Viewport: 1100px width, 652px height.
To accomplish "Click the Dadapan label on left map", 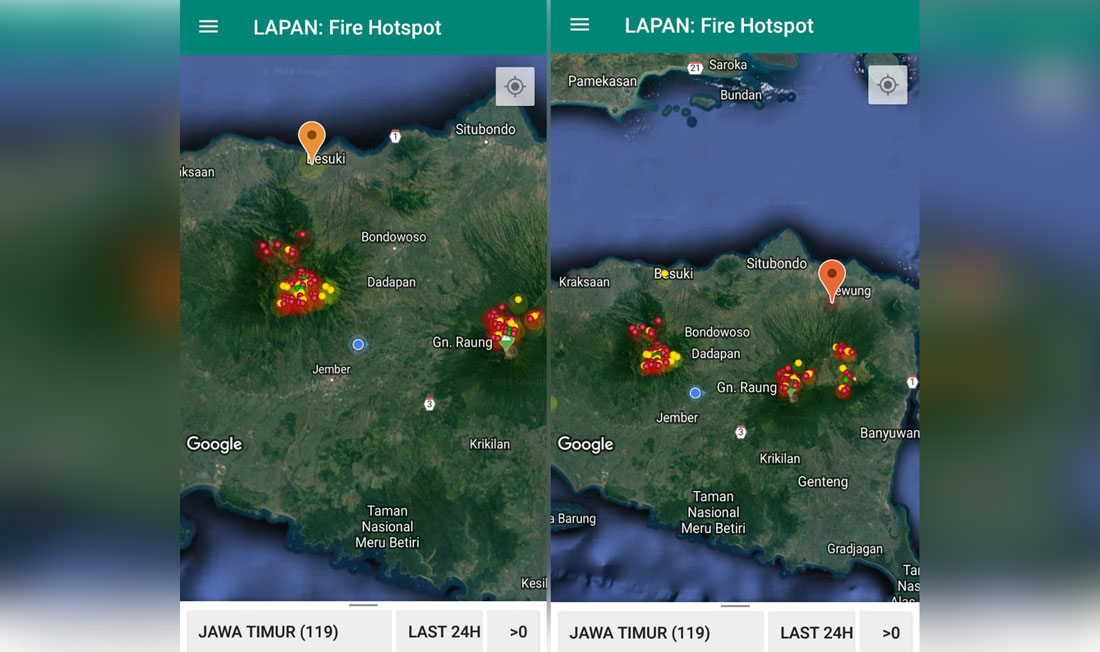I will pyautogui.click(x=391, y=282).
